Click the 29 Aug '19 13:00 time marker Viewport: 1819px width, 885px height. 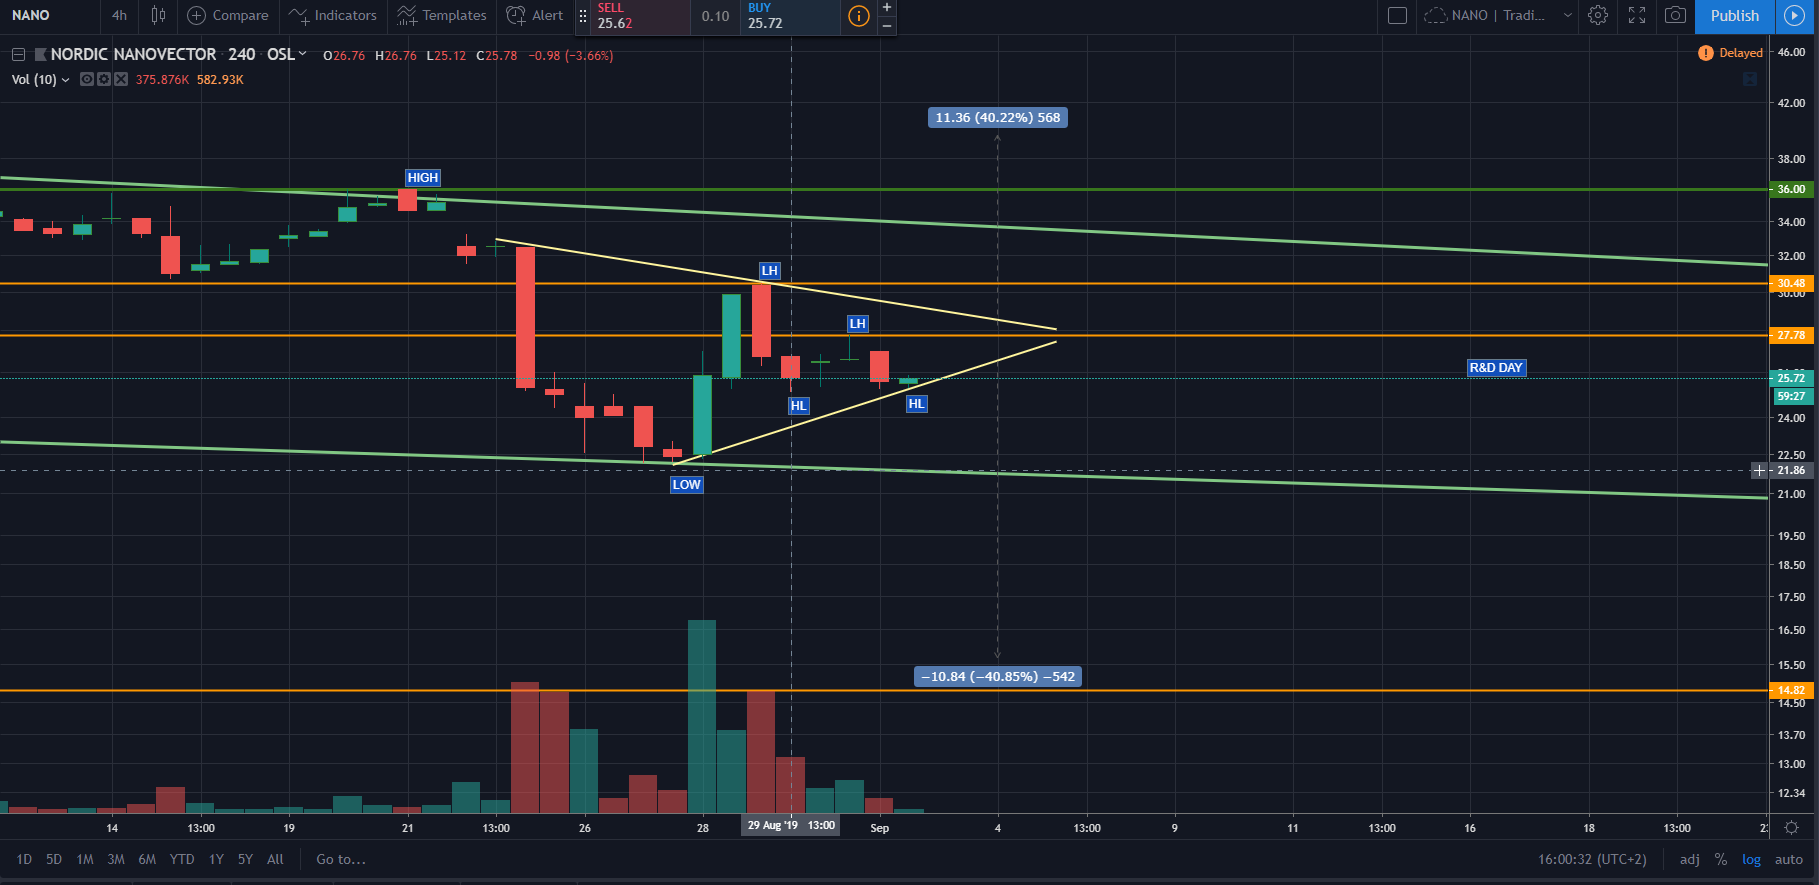coord(791,825)
